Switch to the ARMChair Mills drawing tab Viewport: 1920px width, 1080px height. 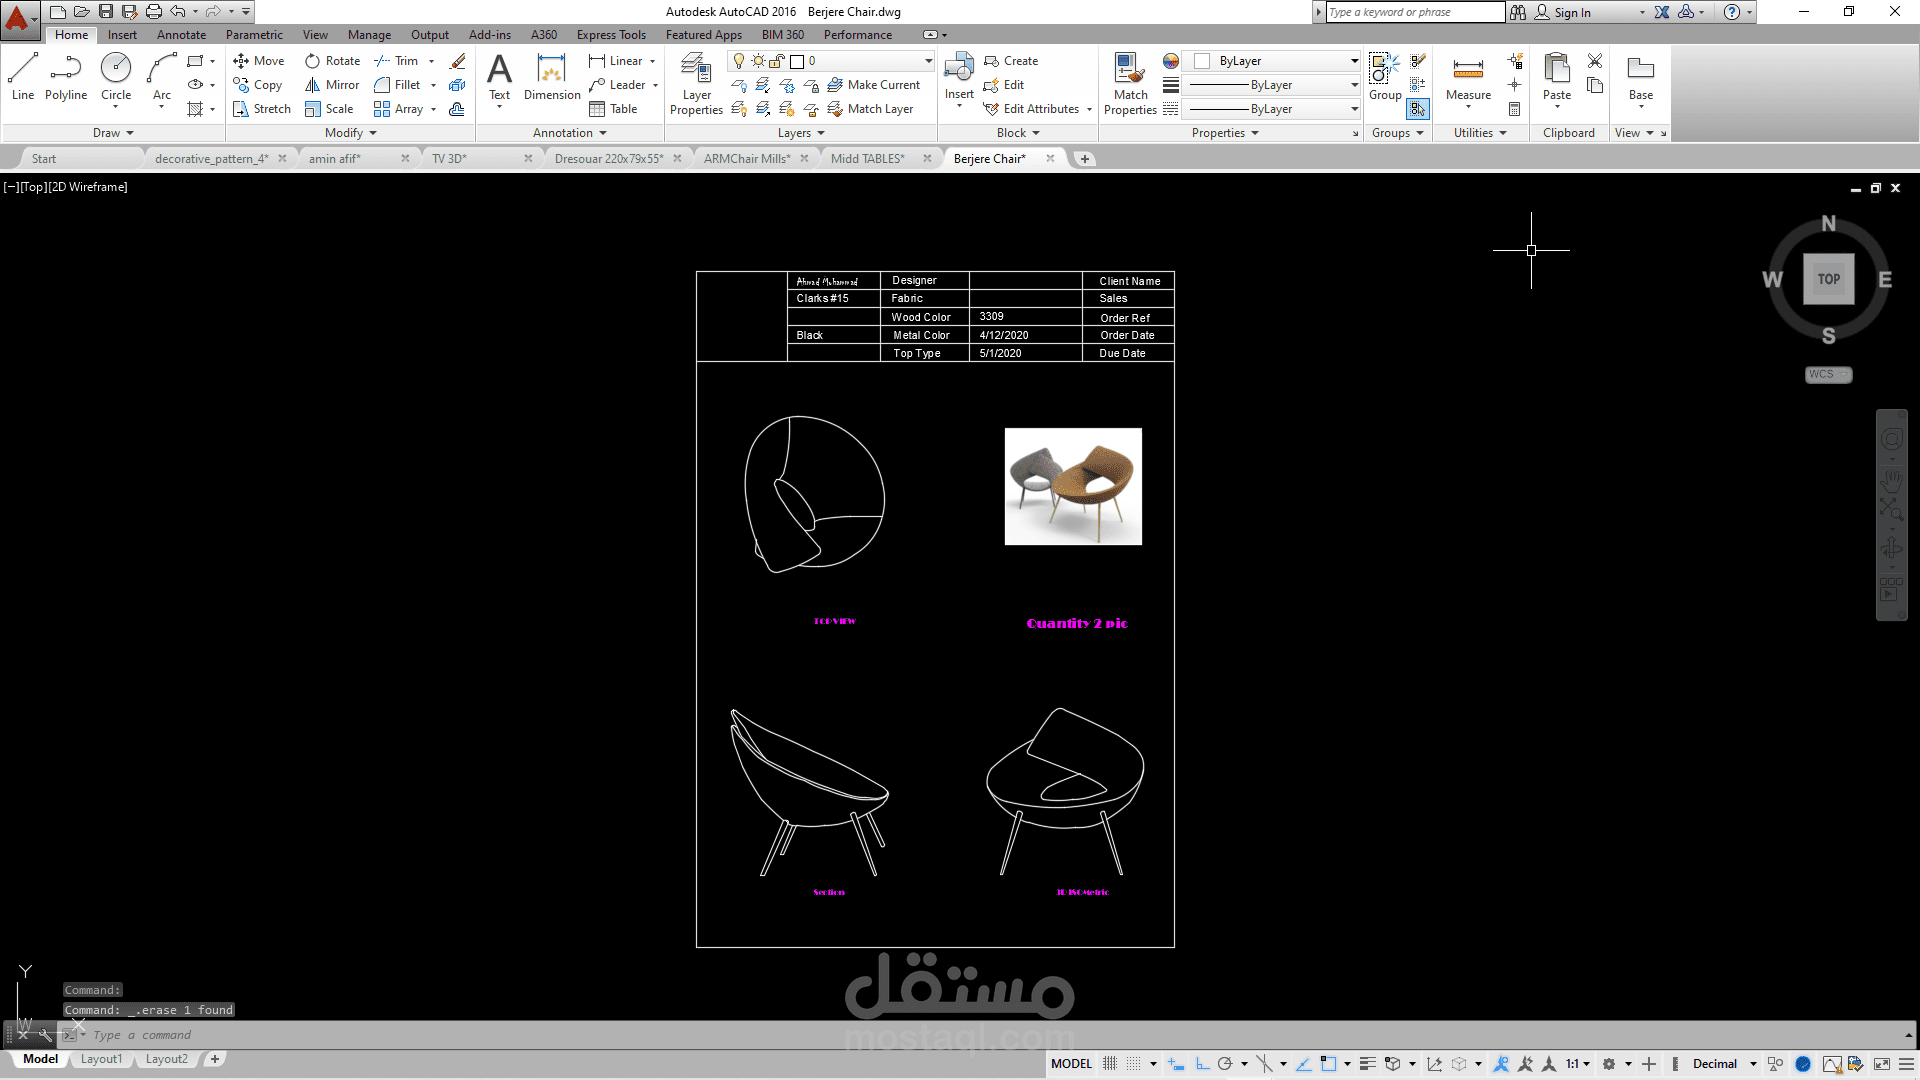[746, 159]
